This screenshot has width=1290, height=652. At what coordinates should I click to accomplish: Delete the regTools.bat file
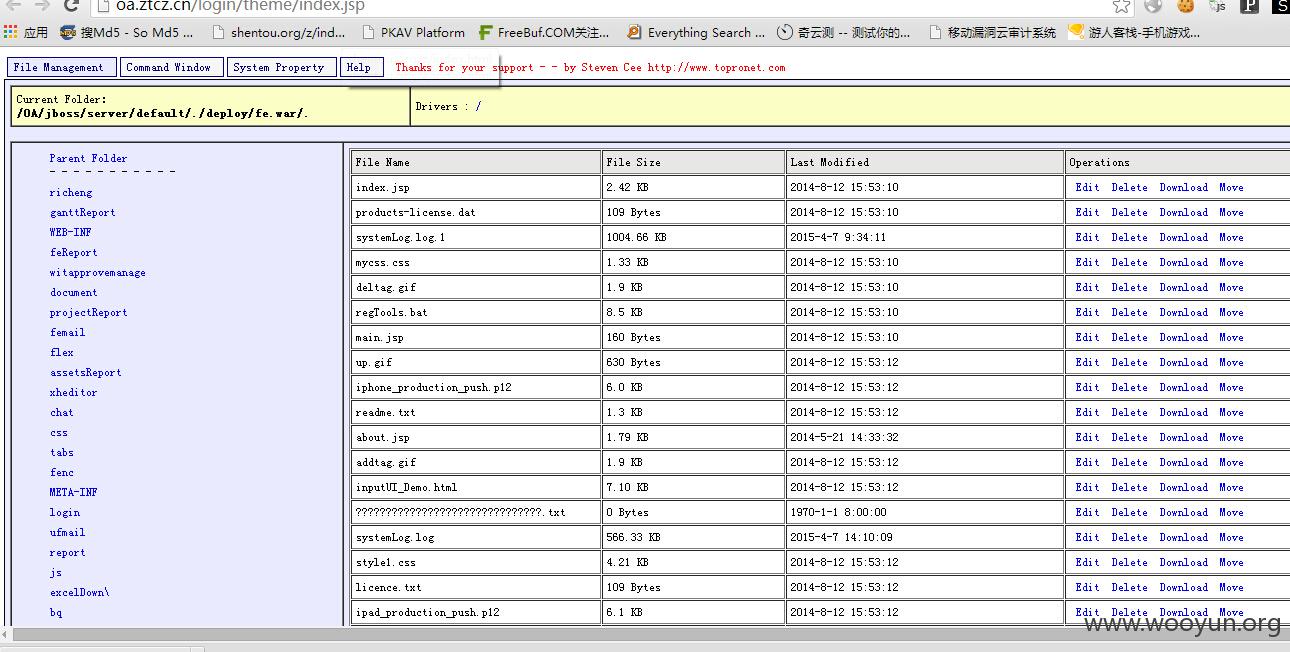click(x=1129, y=312)
